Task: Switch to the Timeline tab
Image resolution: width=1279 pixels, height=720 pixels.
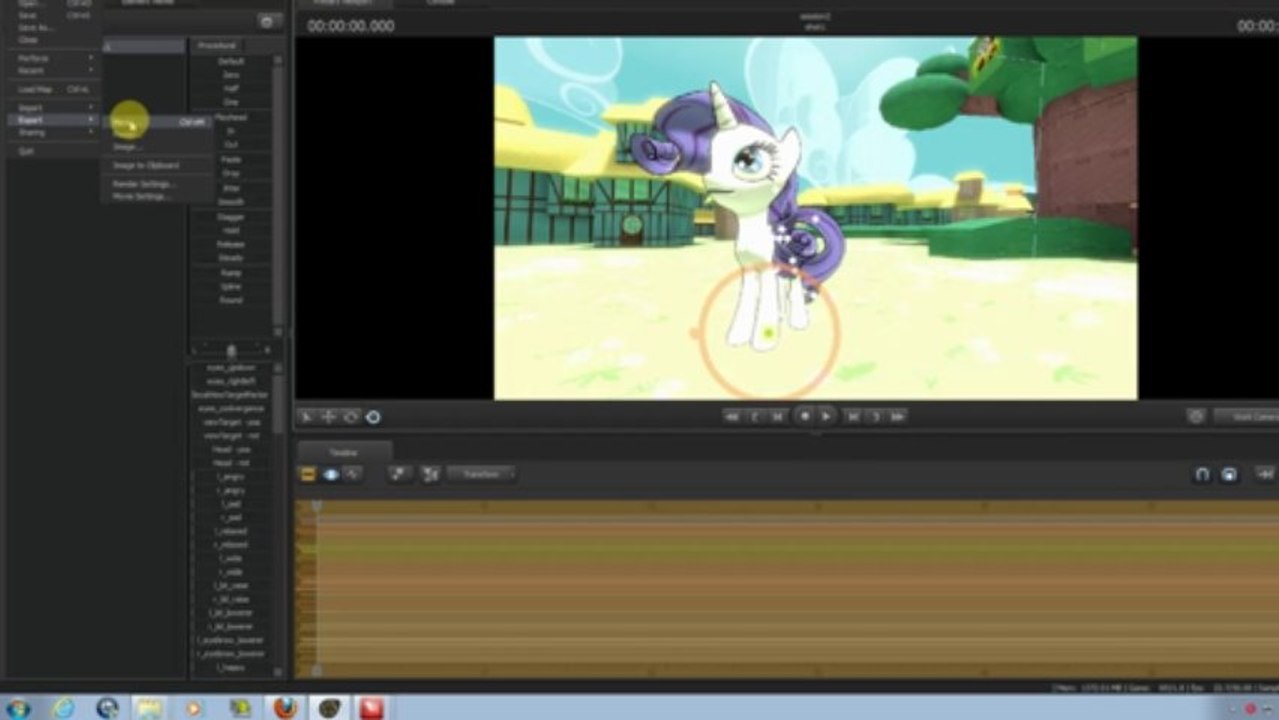Action: [x=344, y=452]
